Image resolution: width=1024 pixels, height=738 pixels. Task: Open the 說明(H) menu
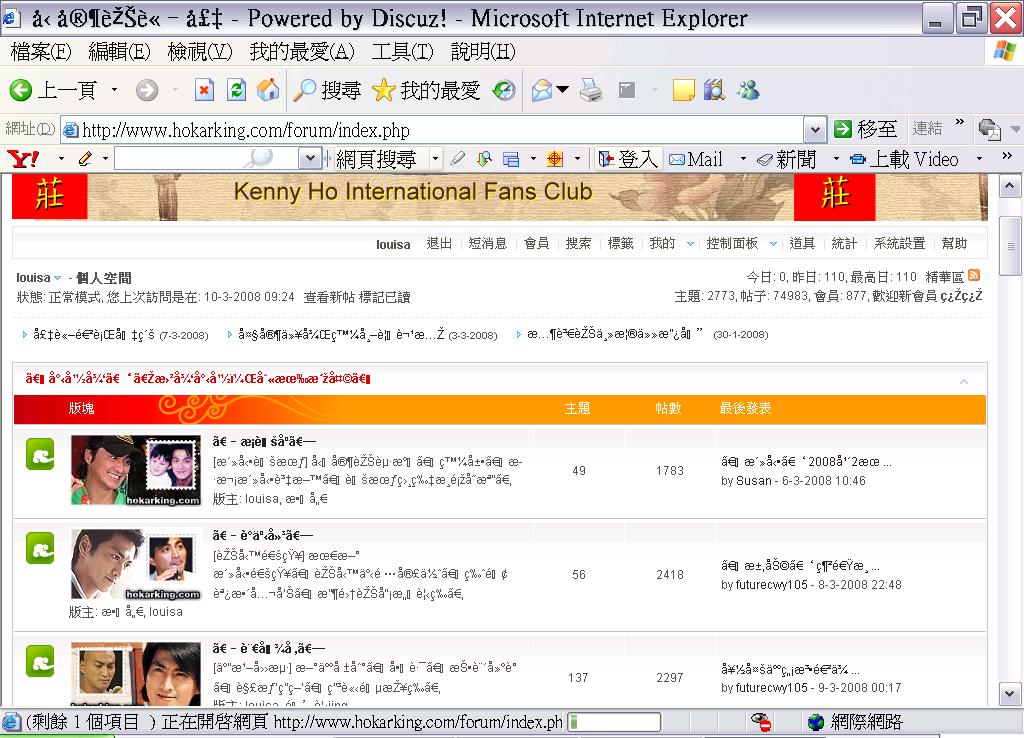483,52
